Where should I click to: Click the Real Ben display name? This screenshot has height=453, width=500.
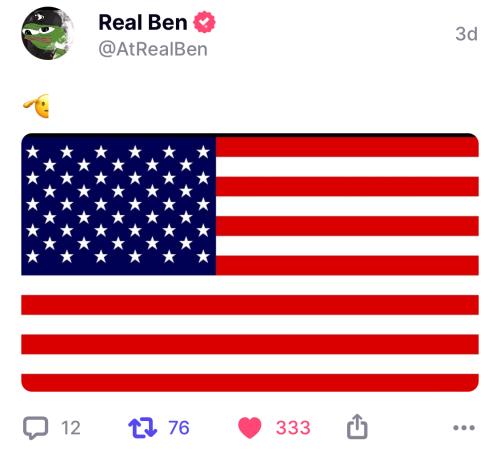(x=143, y=23)
